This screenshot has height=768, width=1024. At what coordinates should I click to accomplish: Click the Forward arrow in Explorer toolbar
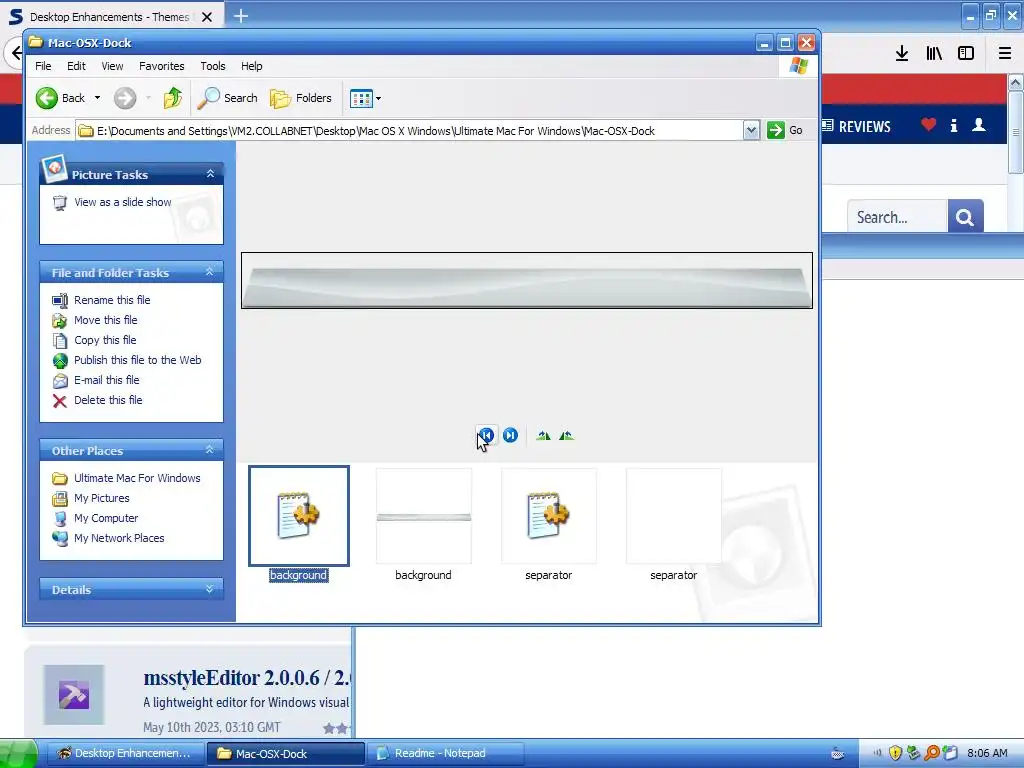coord(125,98)
